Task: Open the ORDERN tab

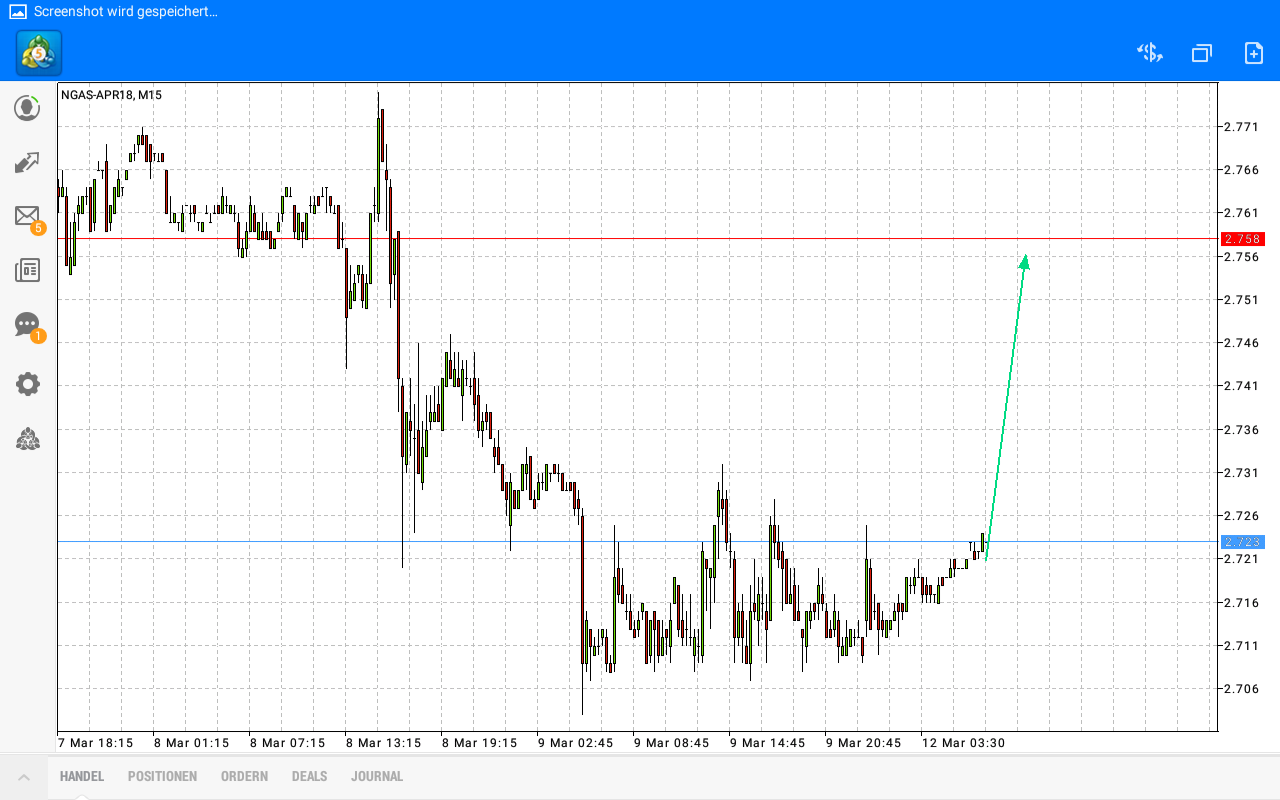Action: (244, 776)
